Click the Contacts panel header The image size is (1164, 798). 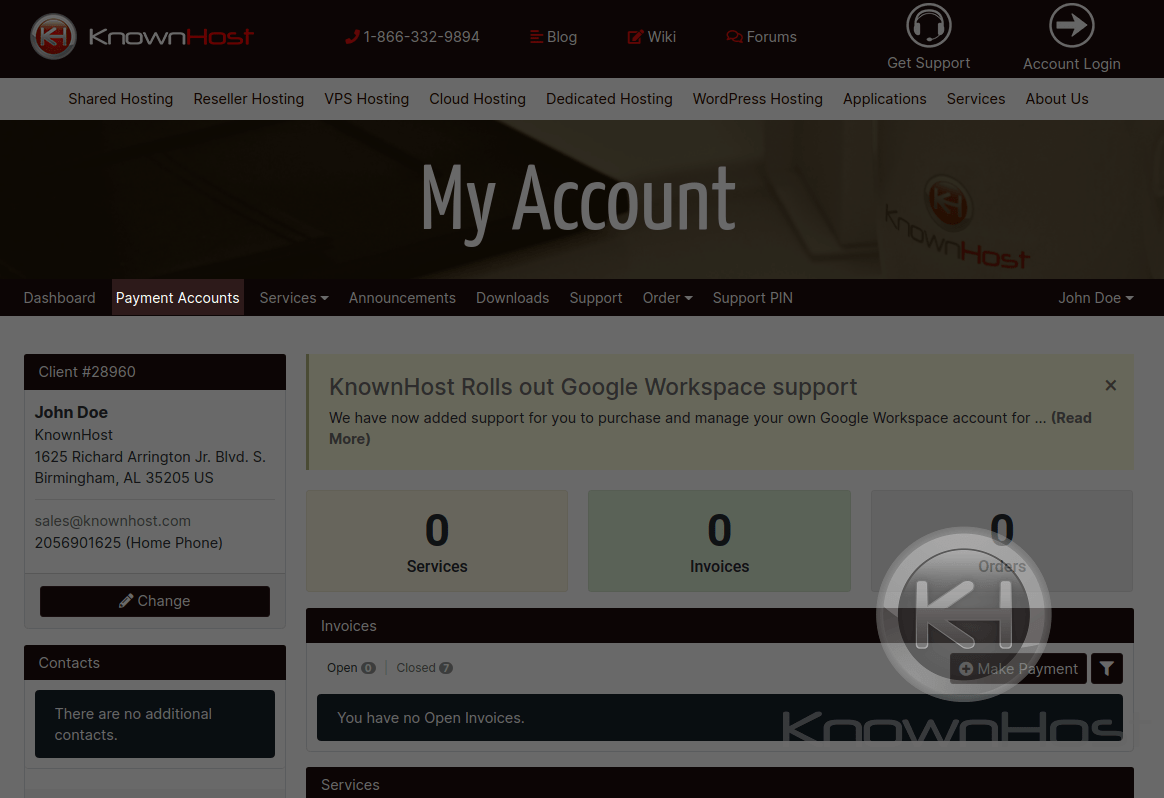(155, 663)
